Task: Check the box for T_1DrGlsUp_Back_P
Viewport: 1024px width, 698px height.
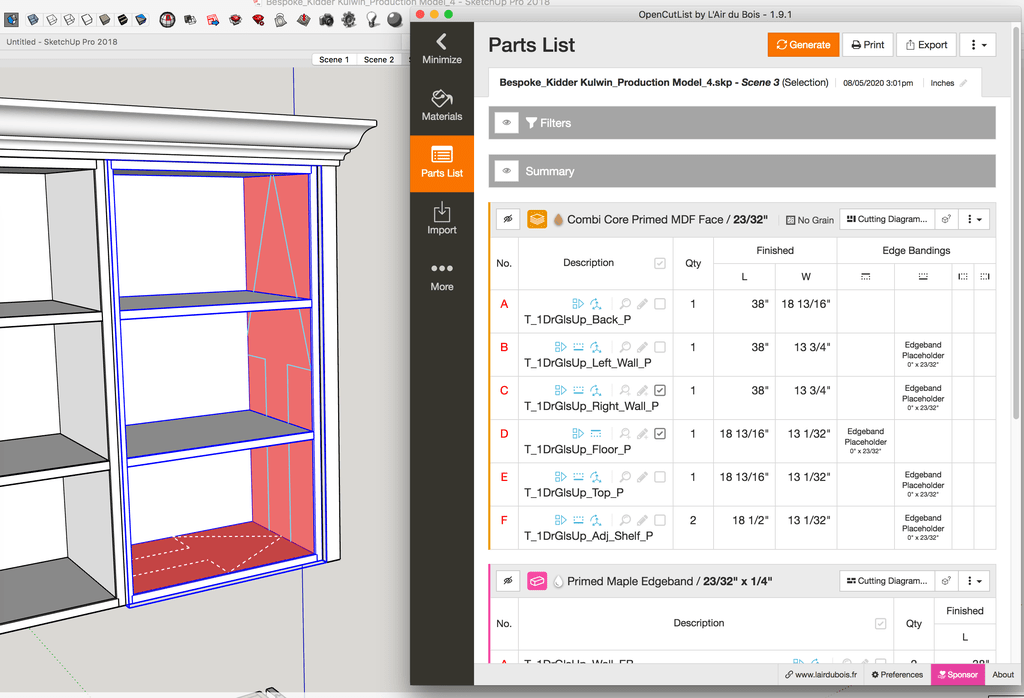Action: [x=660, y=304]
